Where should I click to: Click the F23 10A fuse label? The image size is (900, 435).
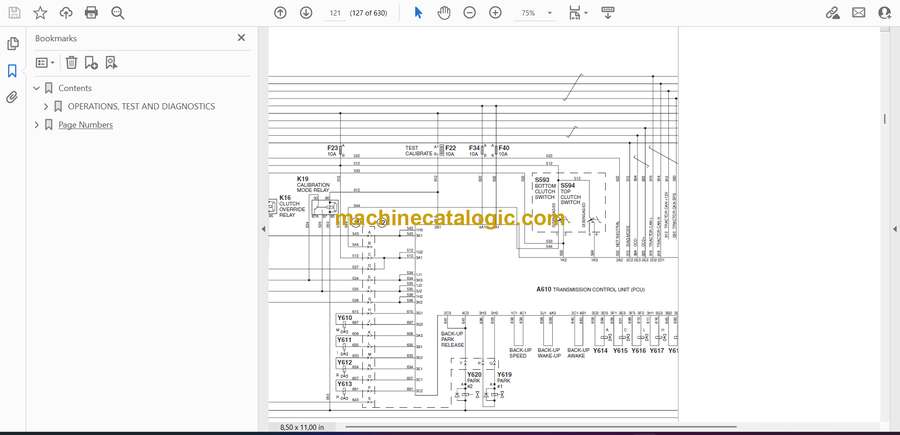click(335, 151)
